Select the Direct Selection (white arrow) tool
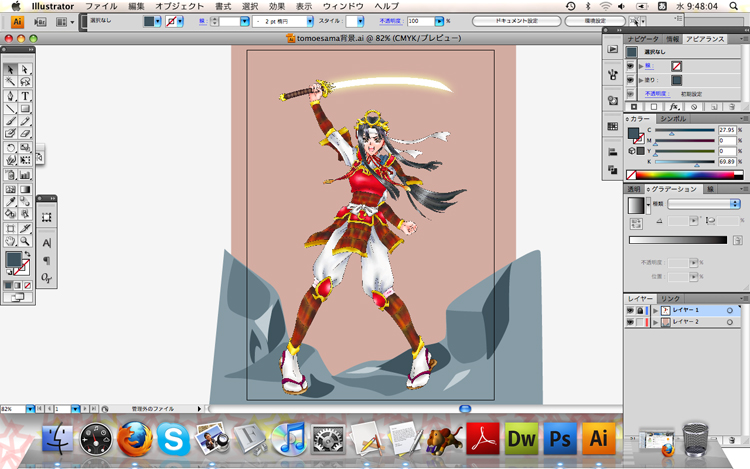Viewport: 750px width, 469px height. coord(25,70)
